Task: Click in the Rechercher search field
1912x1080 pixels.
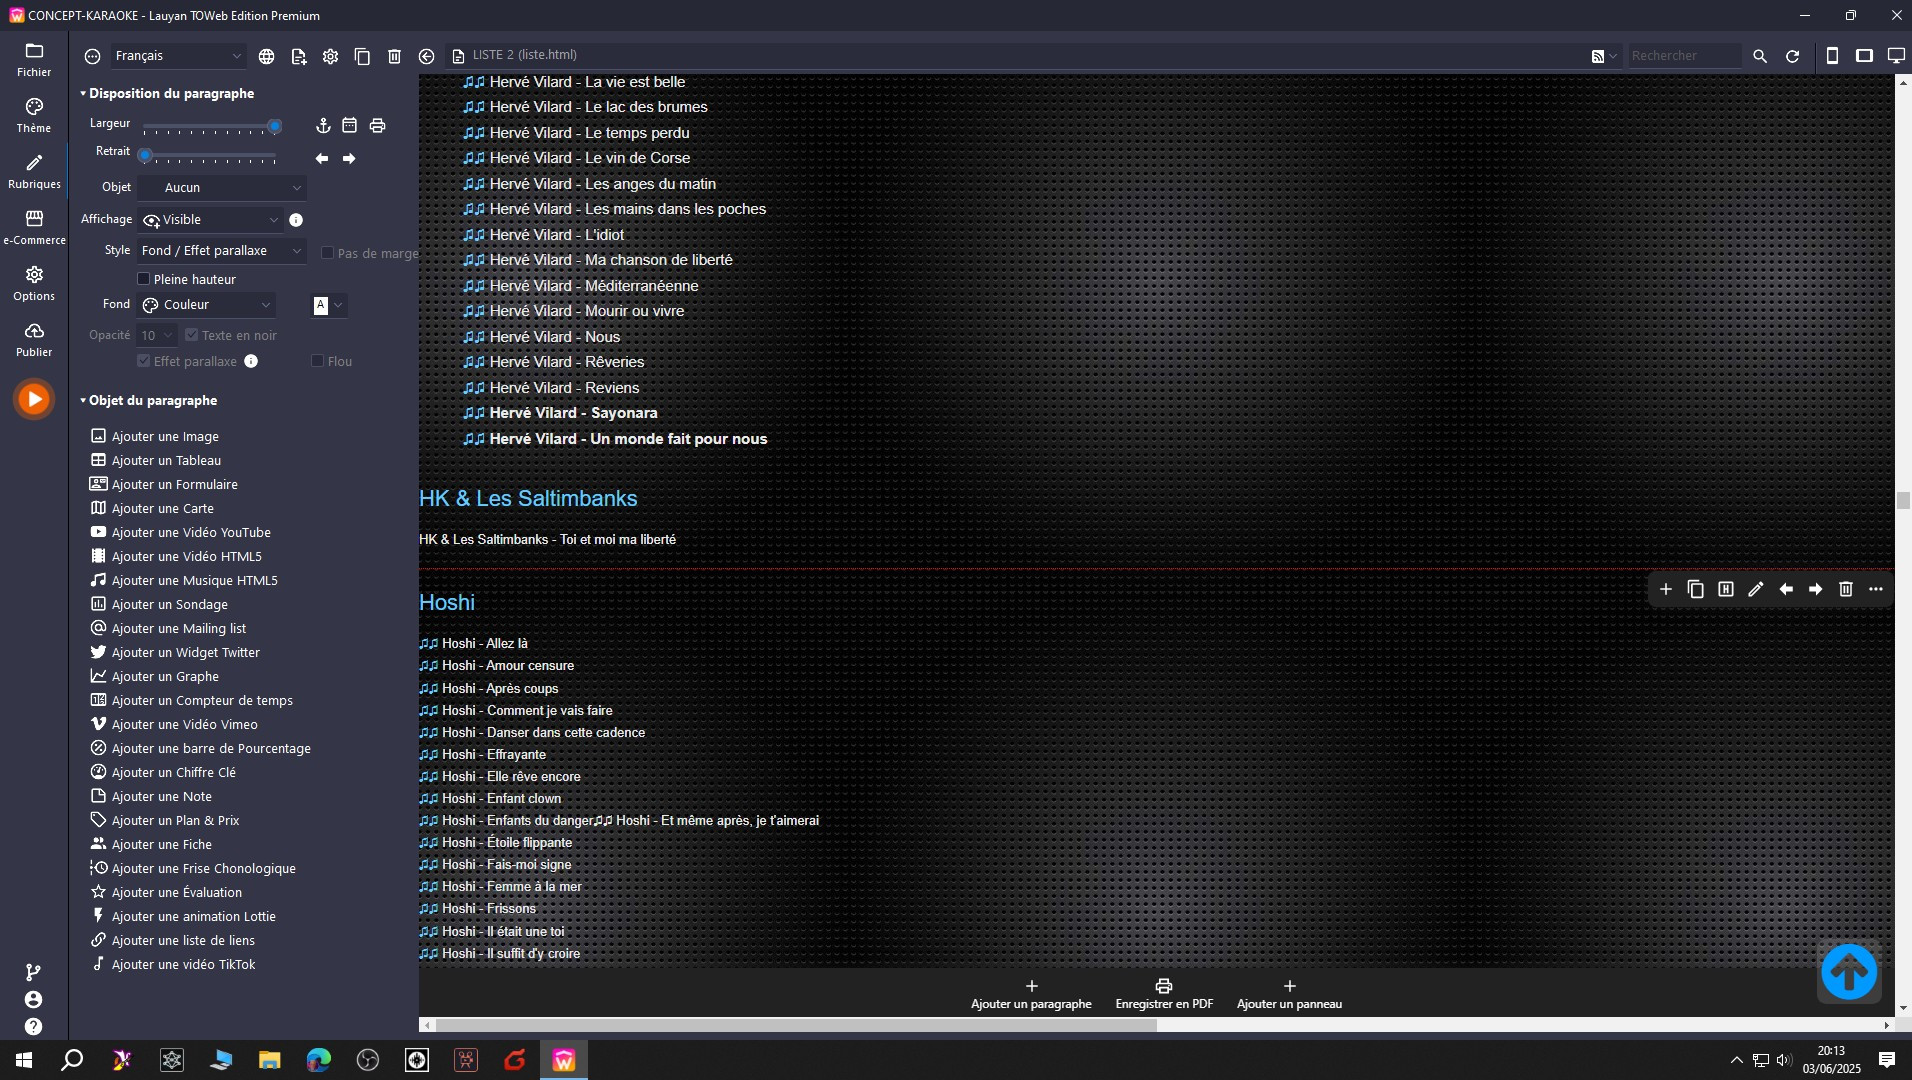Action: [1684, 56]
